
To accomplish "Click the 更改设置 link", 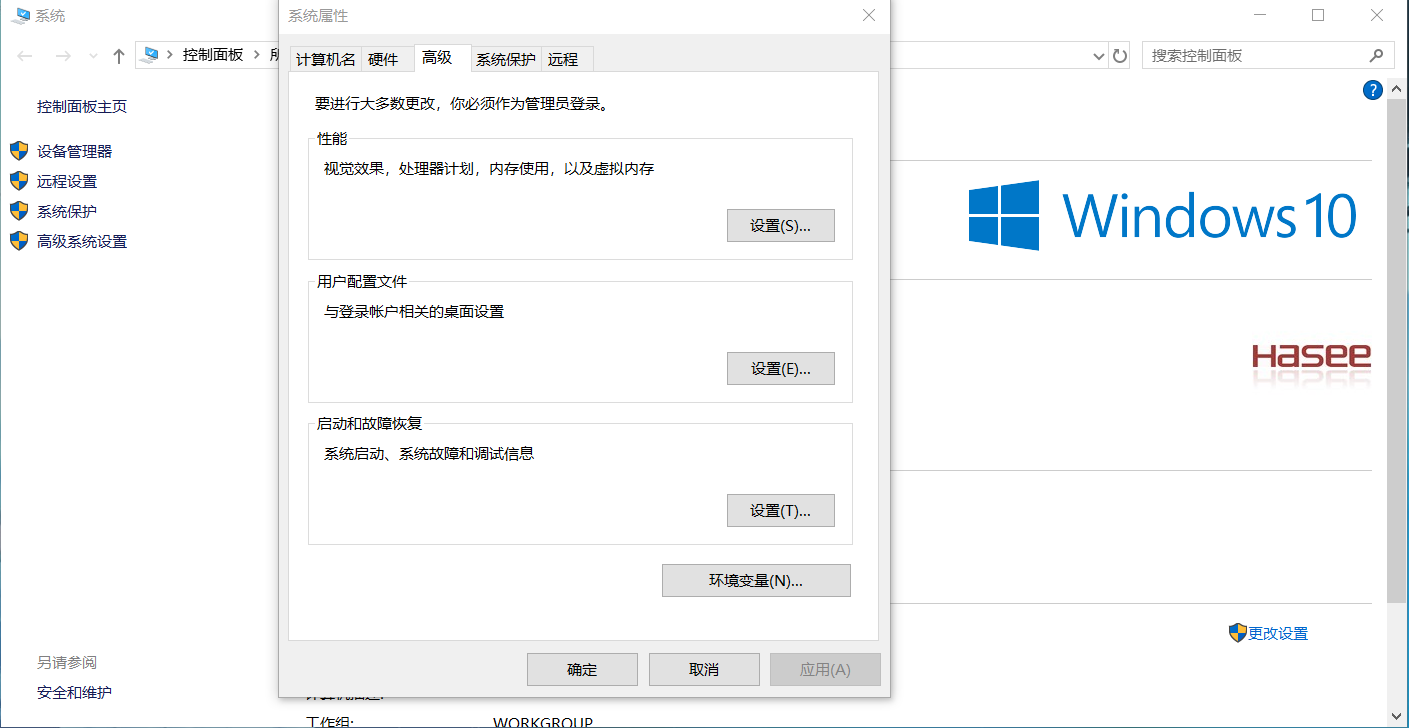I will click(x=1278, y=633).
